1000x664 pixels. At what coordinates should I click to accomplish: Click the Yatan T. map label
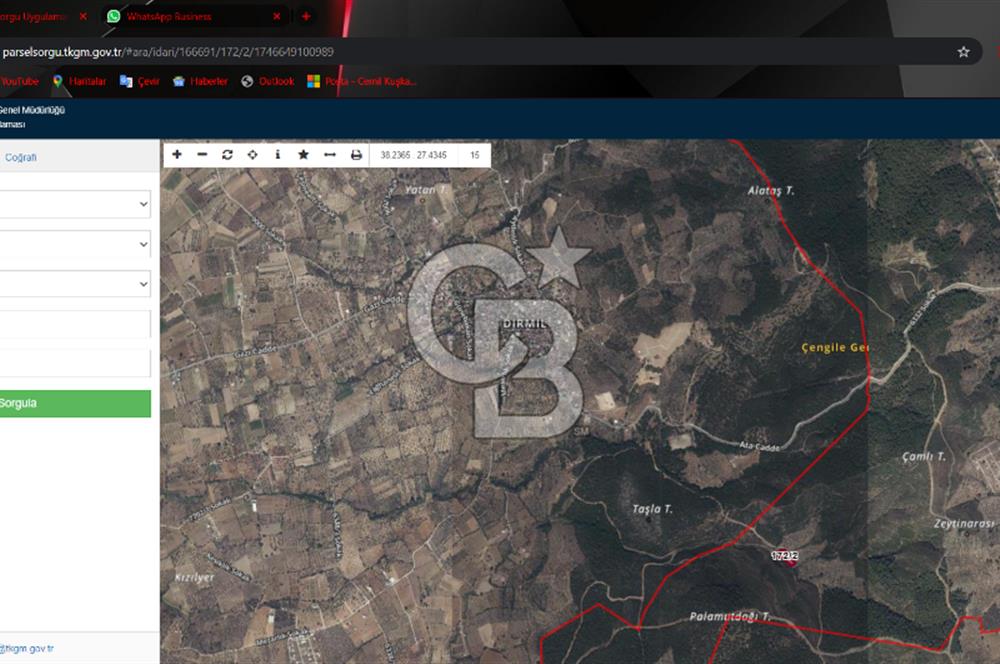point(426,189)
